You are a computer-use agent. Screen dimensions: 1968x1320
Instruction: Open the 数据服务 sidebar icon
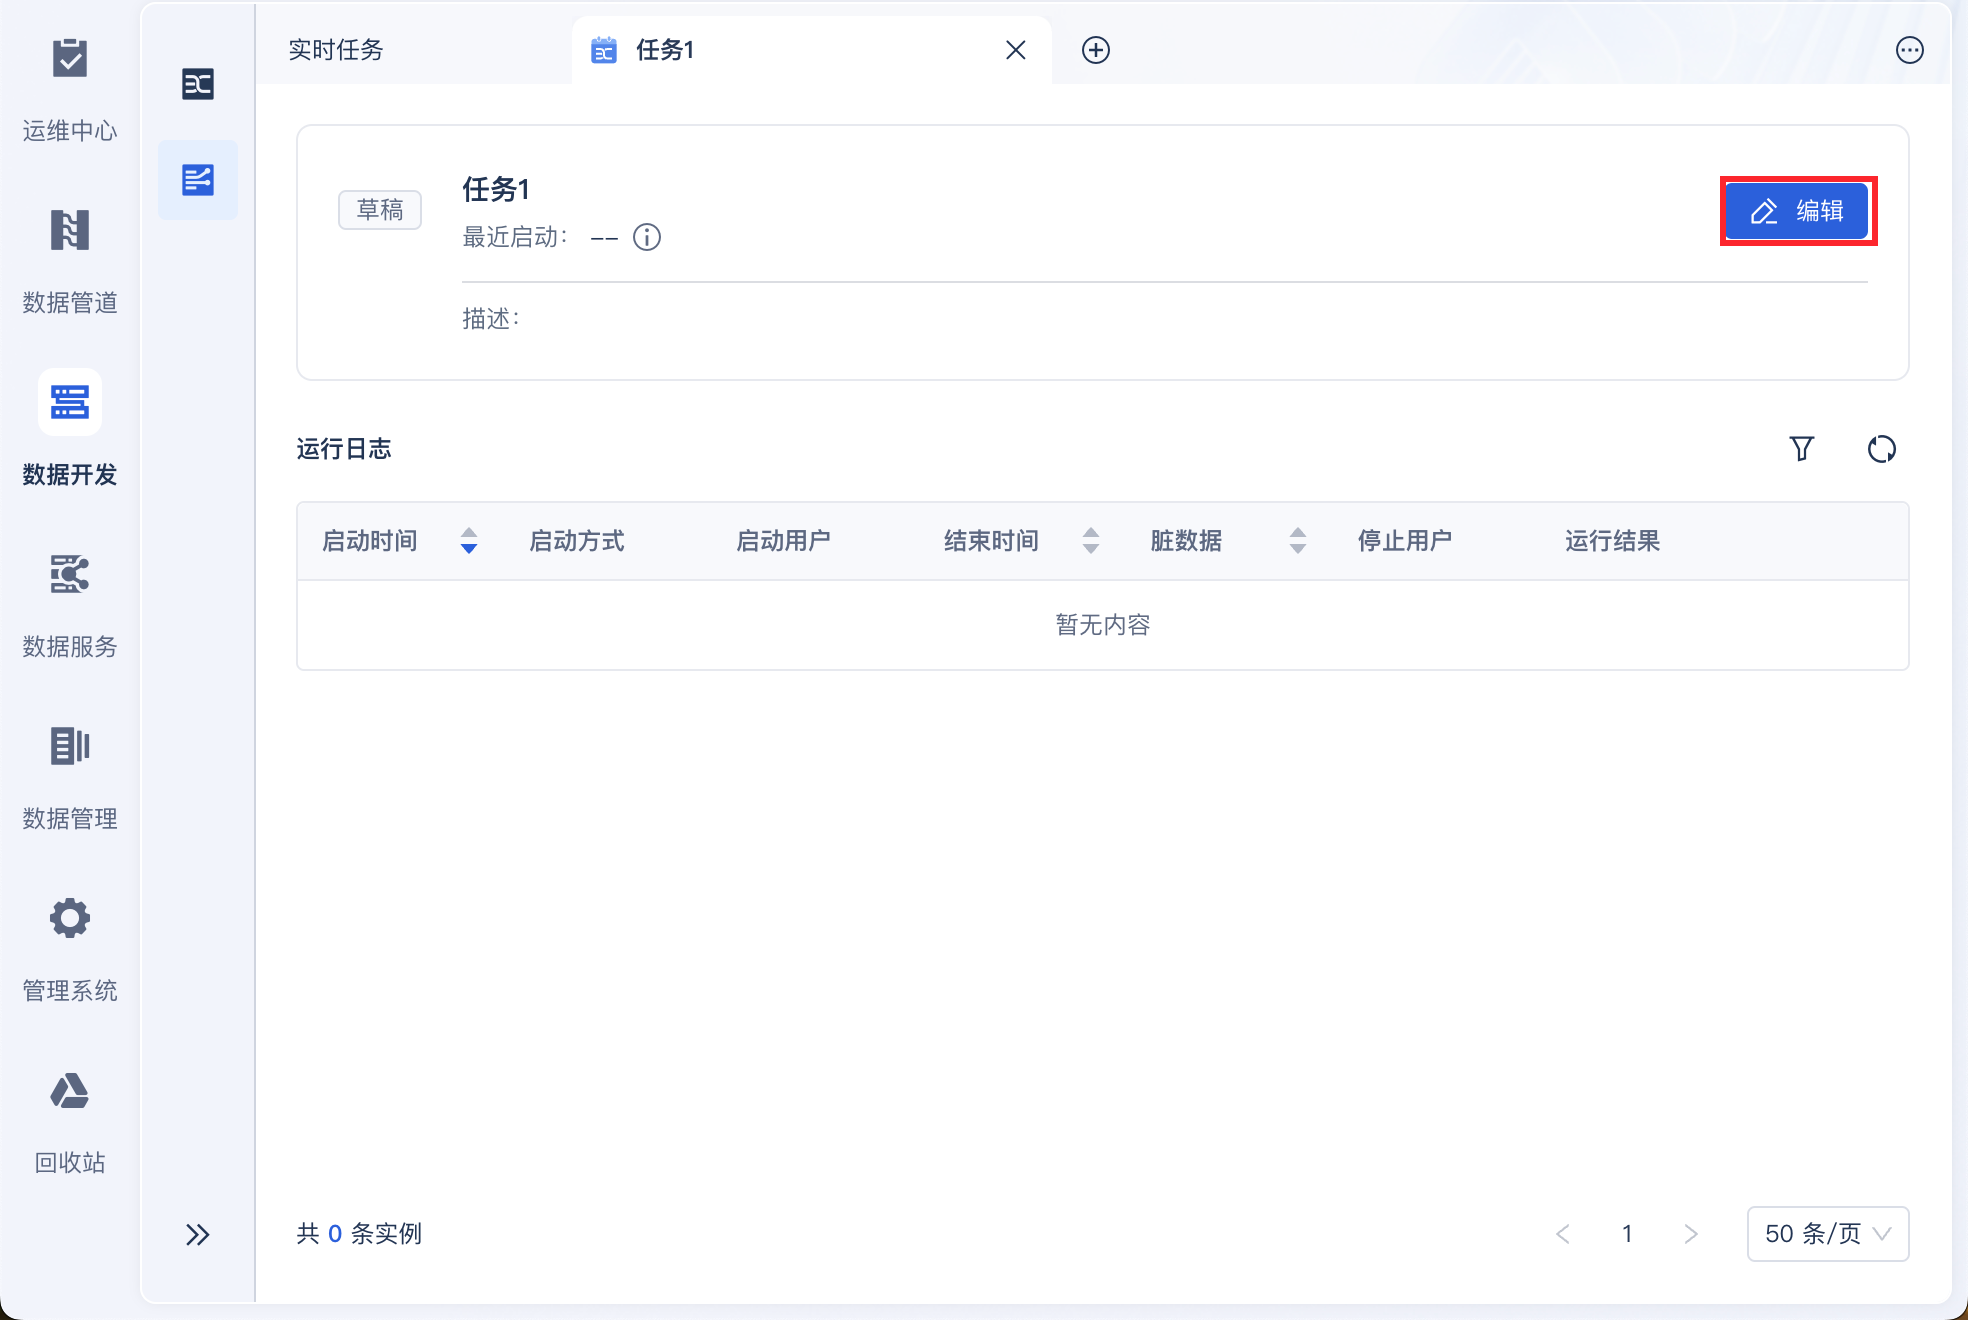70,575
